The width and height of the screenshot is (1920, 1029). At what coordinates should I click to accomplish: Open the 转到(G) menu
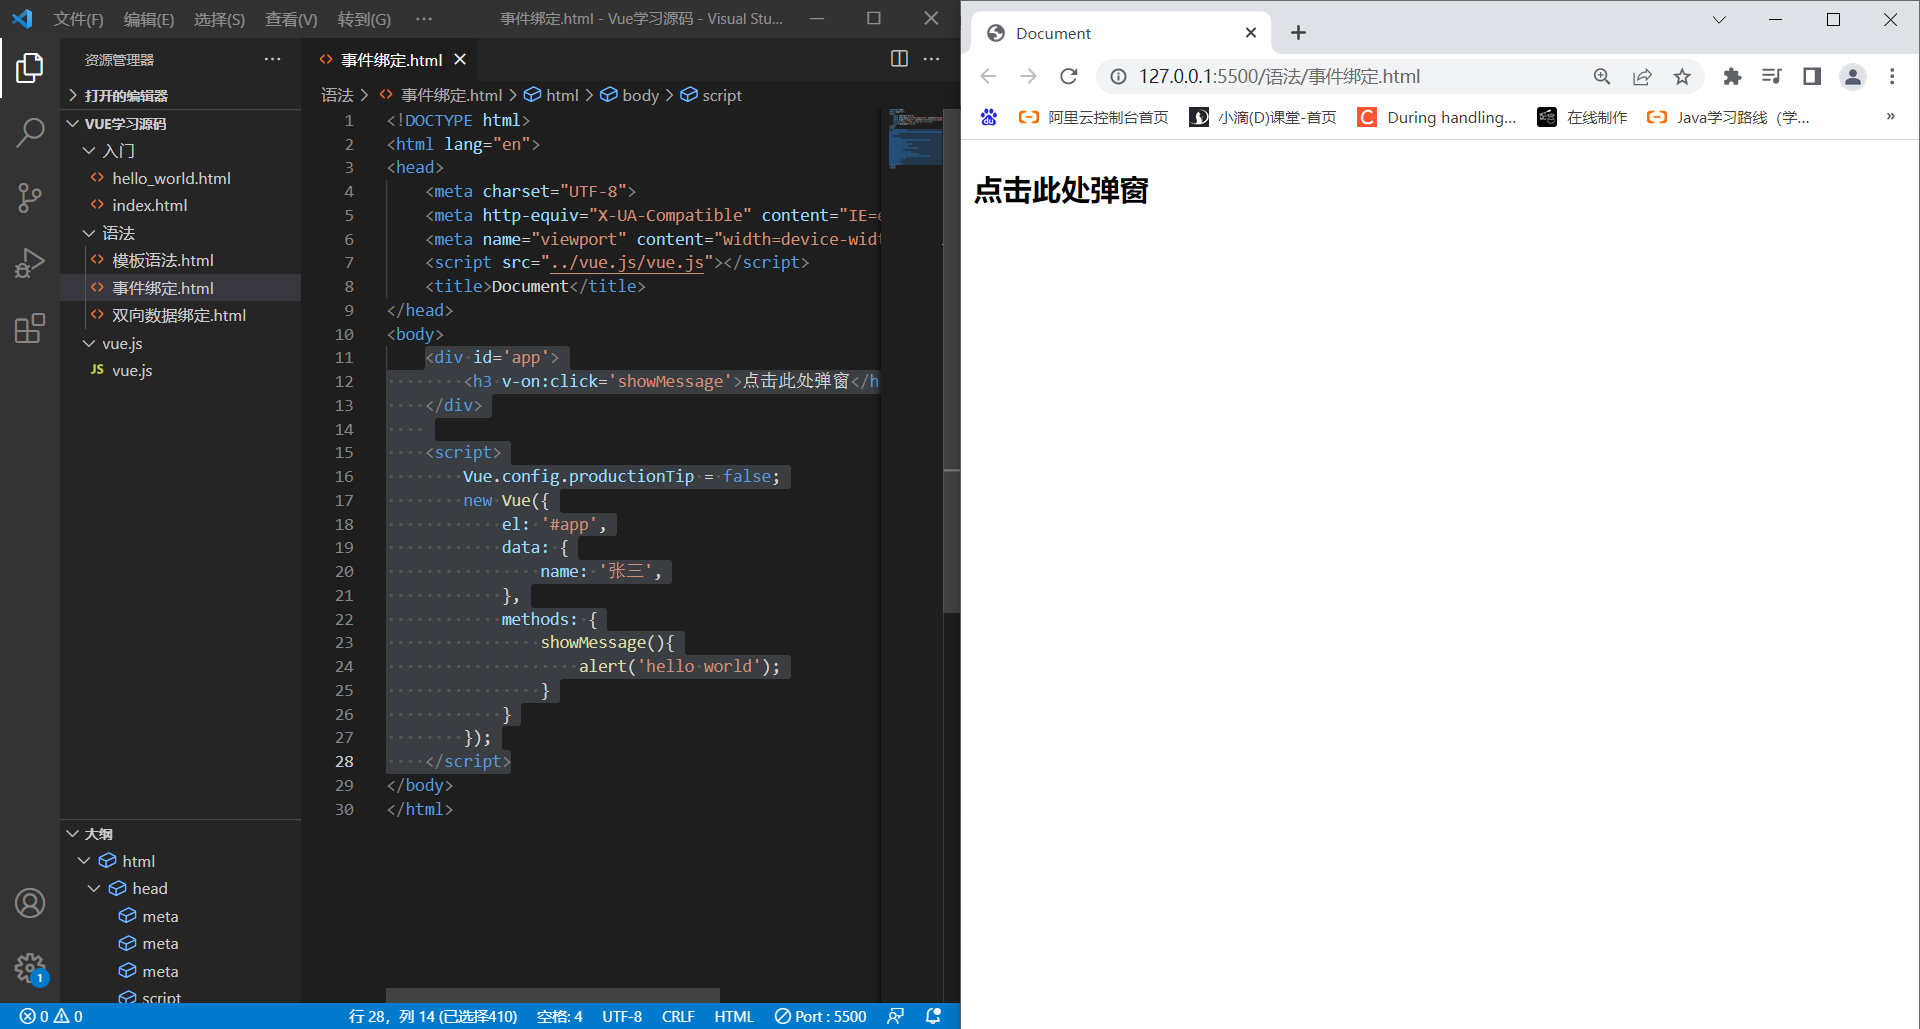pyautogui.click(x=364, y=19)
